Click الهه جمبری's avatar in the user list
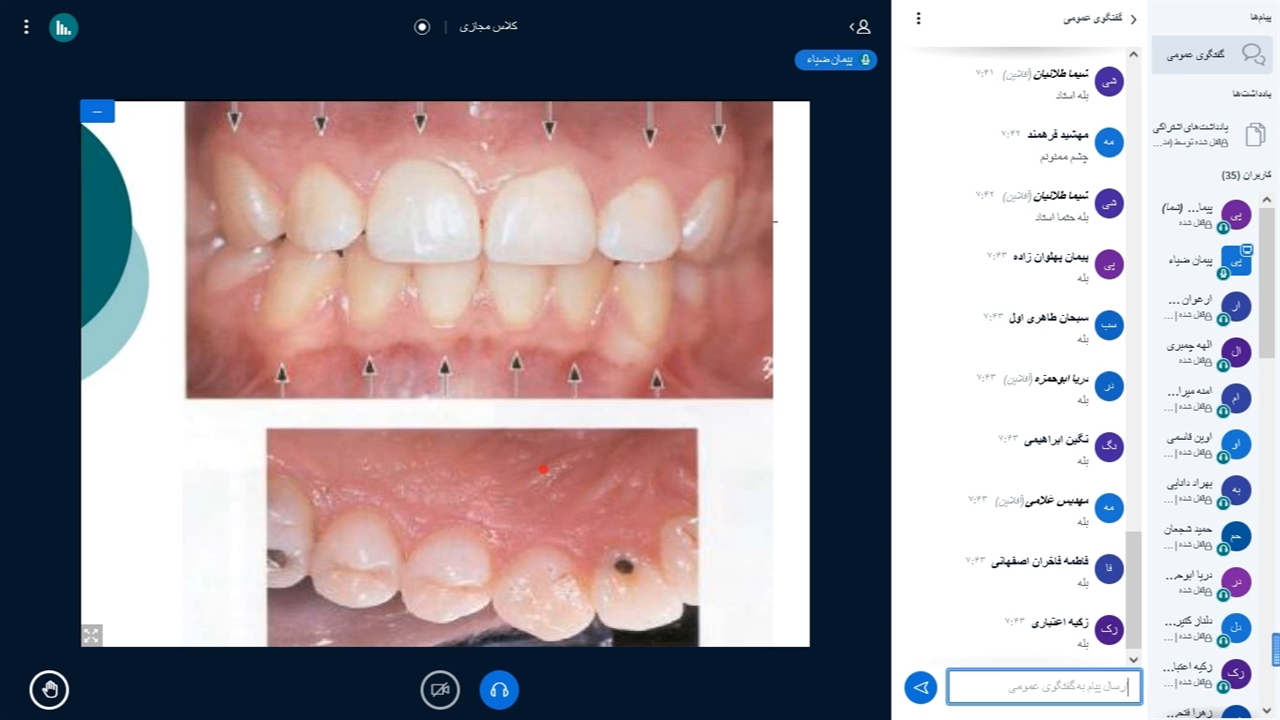The width and height of the screenshot is (1280, 720). click(x=1236, y=351)
